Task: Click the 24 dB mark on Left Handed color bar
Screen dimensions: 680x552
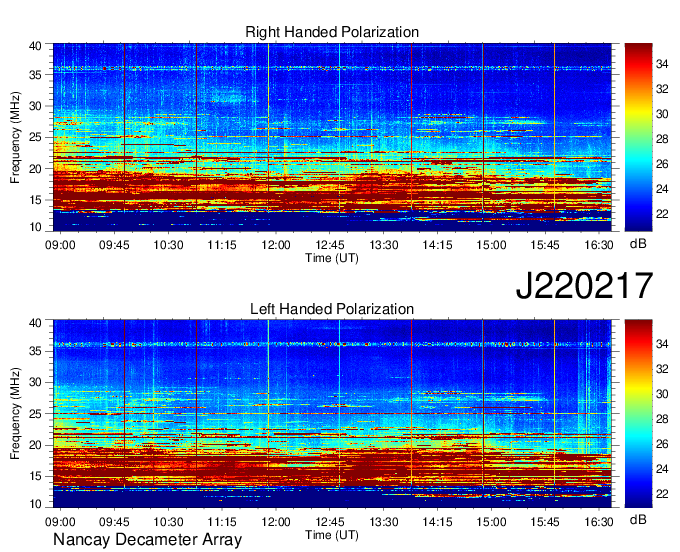Action: coord(662,469)
